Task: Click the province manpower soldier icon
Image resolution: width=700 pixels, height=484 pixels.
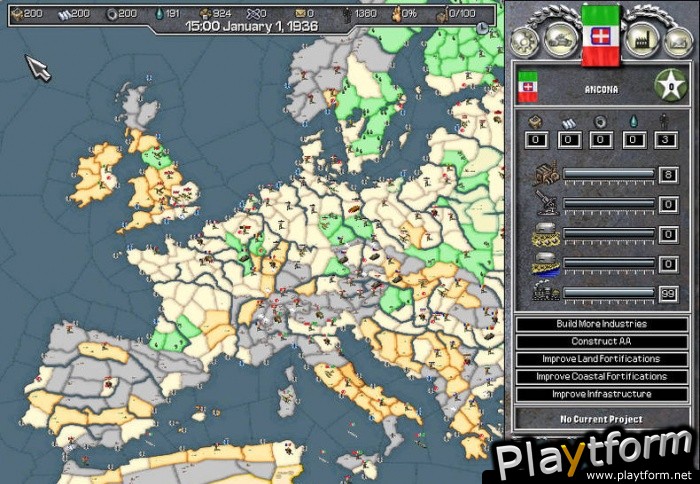Action: coord(666,122)
